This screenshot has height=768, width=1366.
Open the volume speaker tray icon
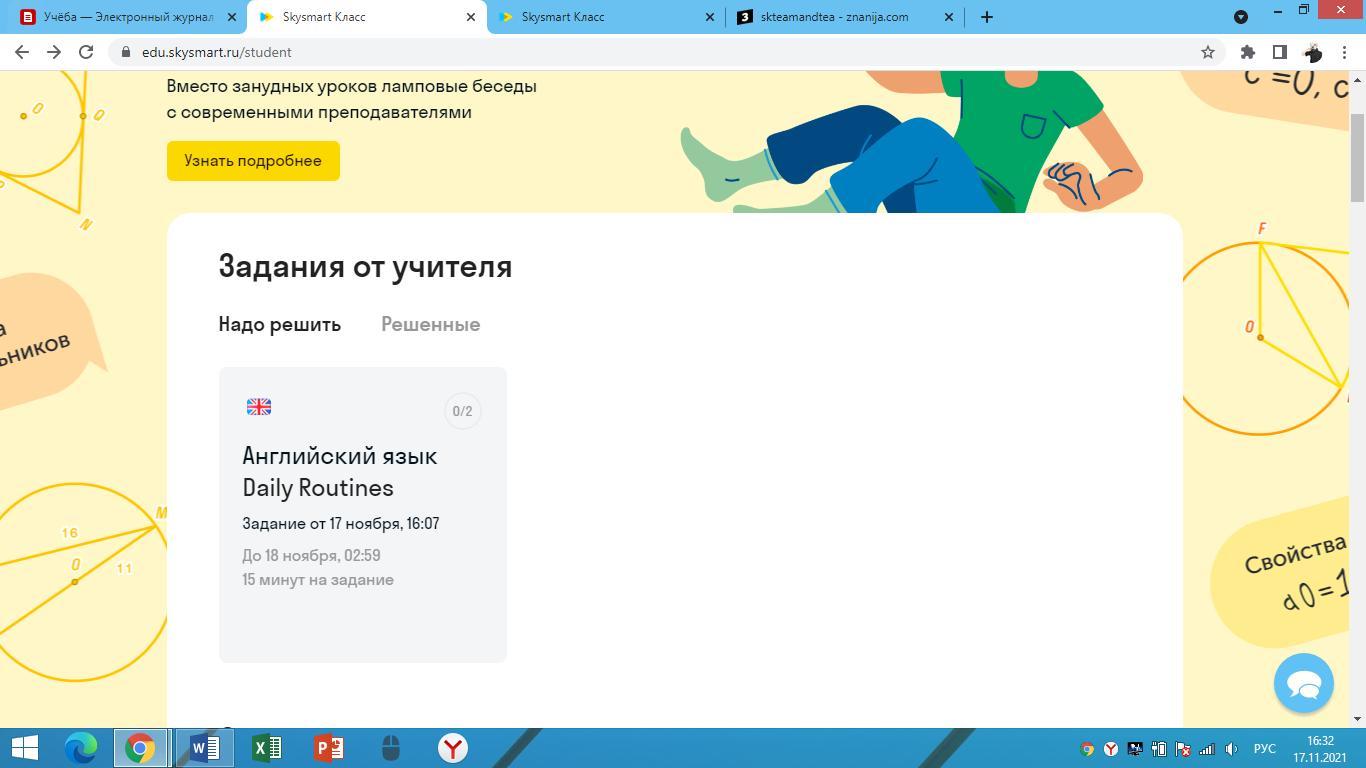[1231, 749]
